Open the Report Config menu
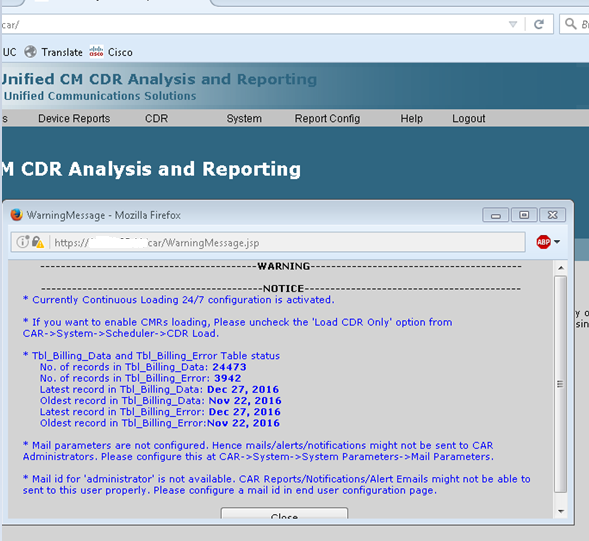The height and width of the screenshot is (541, 589). tap(327, 119)
